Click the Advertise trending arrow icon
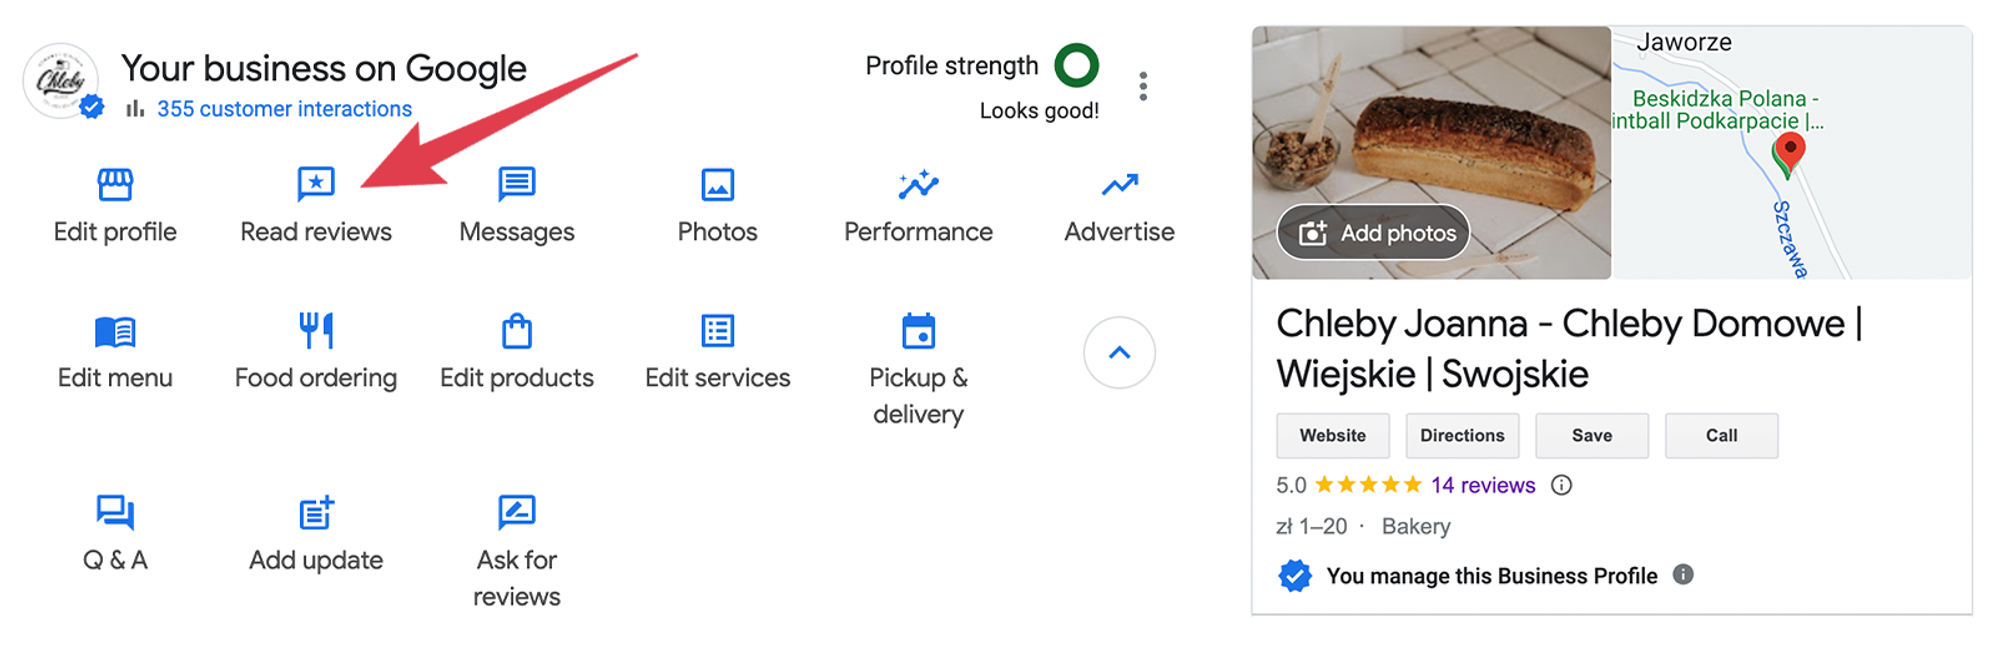 (x=1119, y=185)
